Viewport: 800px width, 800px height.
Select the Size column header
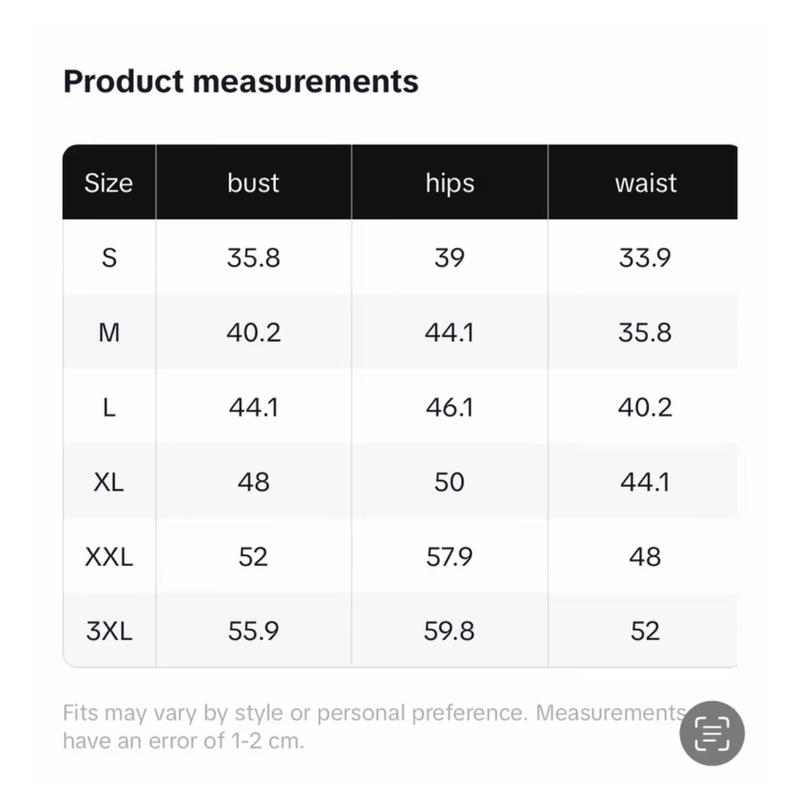click(109, 183)
